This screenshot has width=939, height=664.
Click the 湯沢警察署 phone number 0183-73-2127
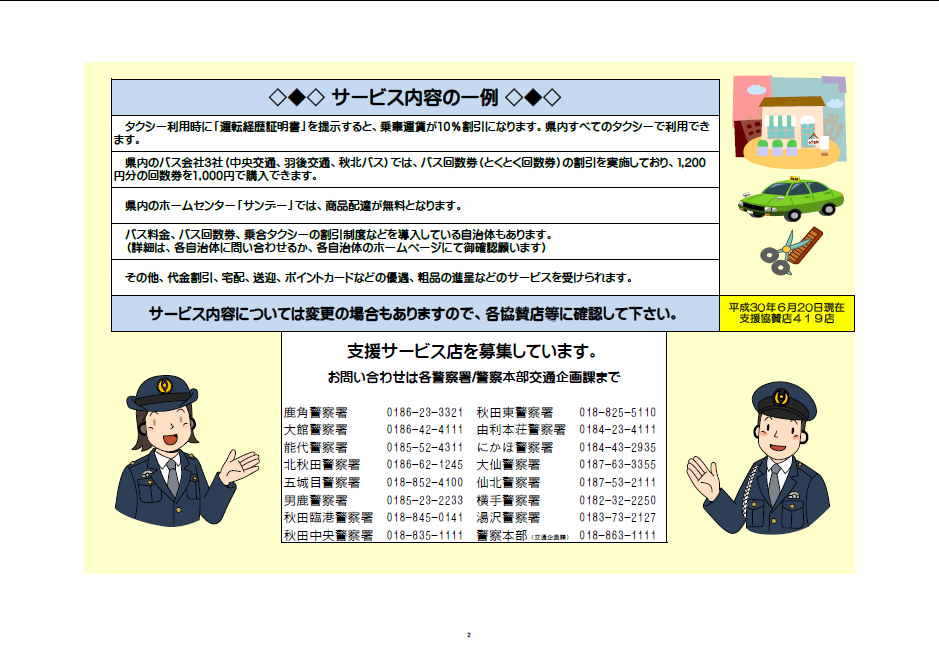(617, 517)
